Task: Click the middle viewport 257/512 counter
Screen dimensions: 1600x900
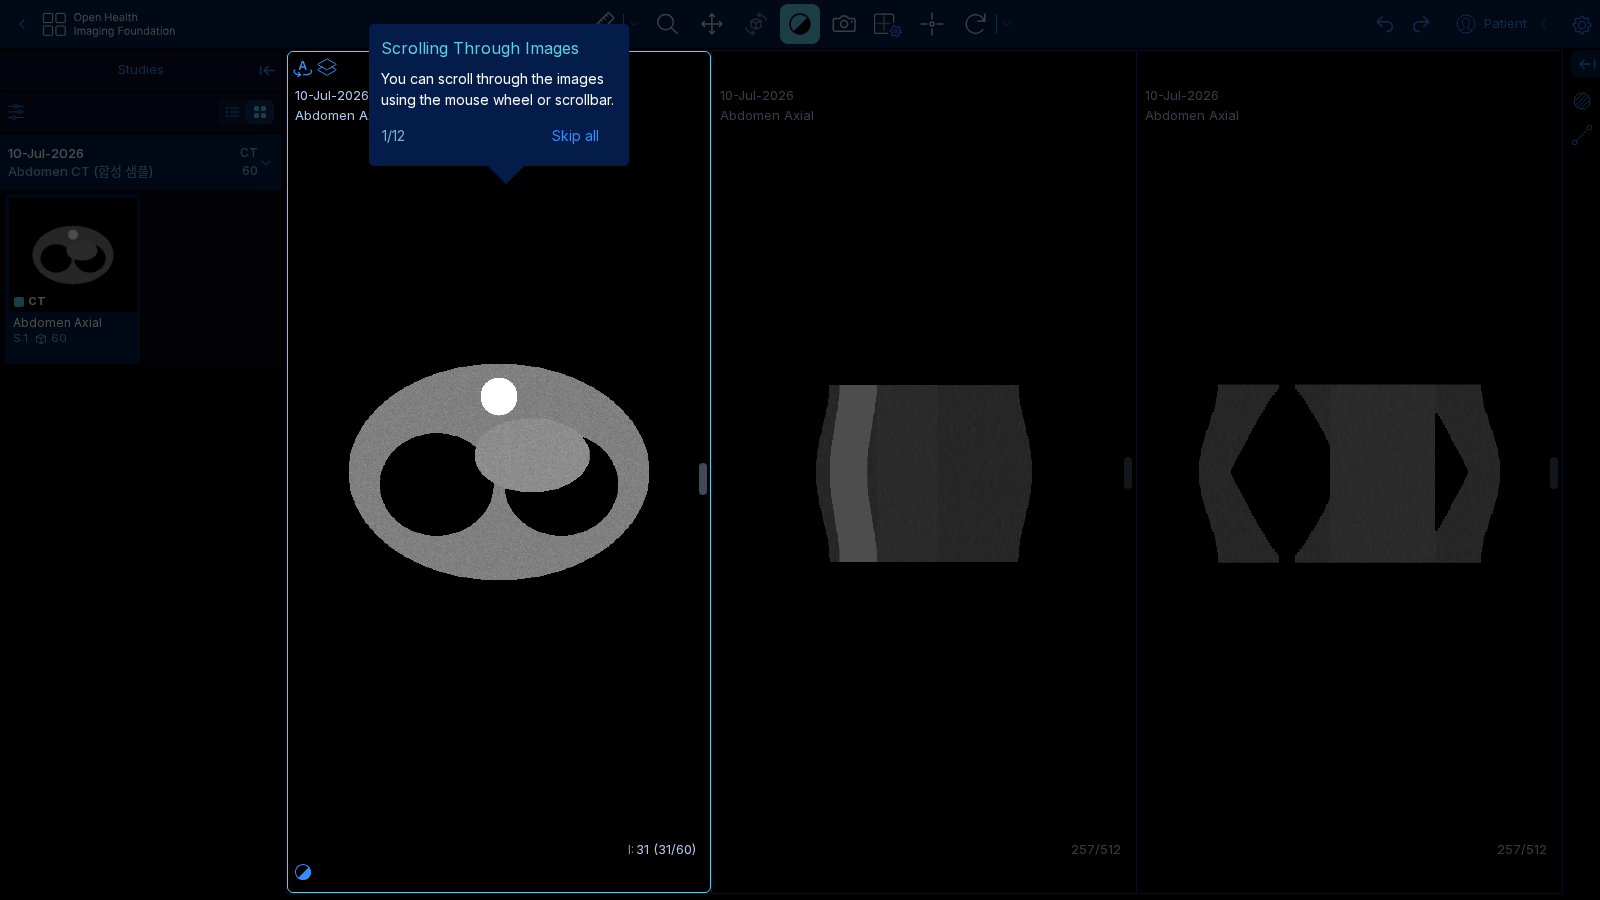Action: [x=1096, y=850]
